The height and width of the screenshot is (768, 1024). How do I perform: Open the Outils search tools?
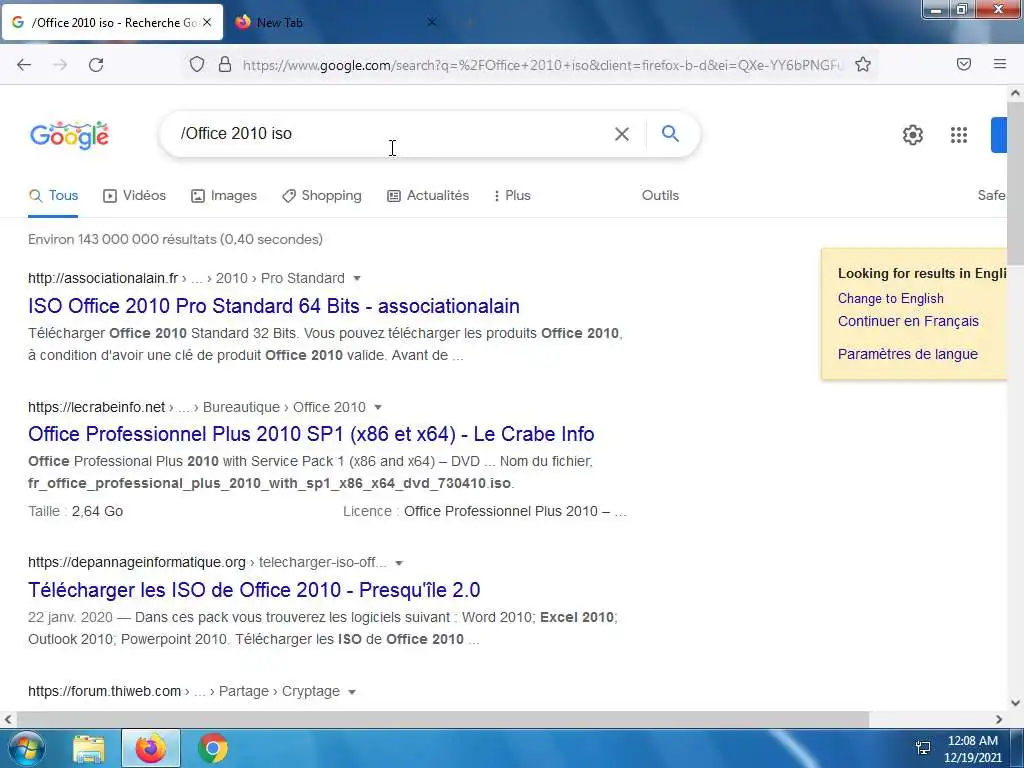pyautogui.click(x=660, y=195)
